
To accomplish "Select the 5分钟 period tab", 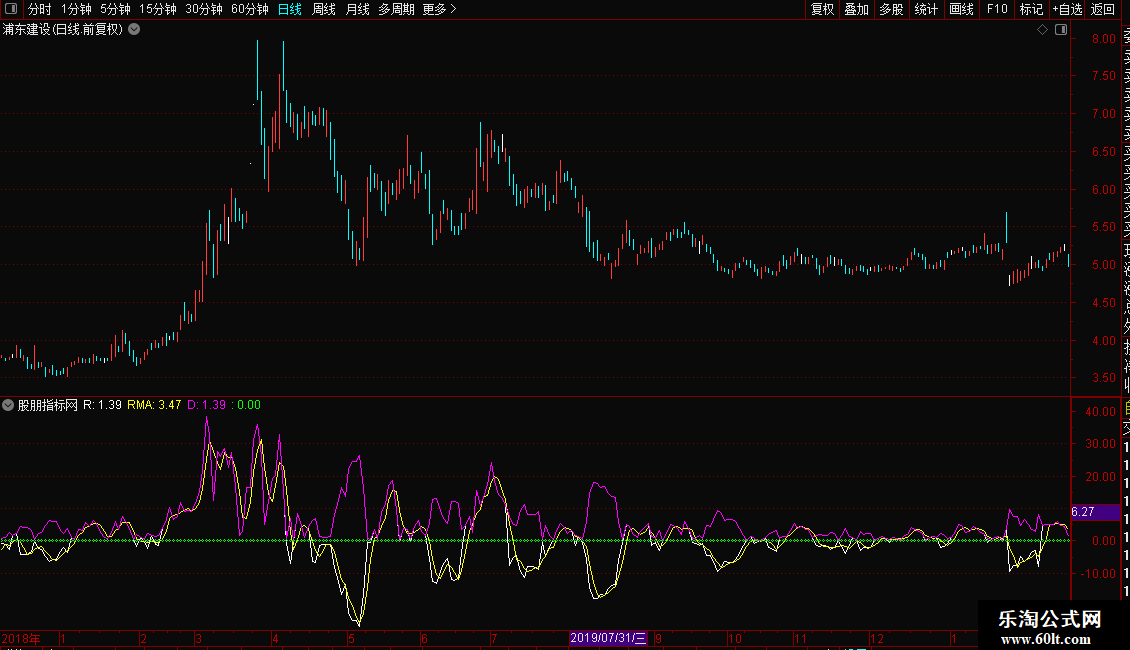I will (115, 9).
